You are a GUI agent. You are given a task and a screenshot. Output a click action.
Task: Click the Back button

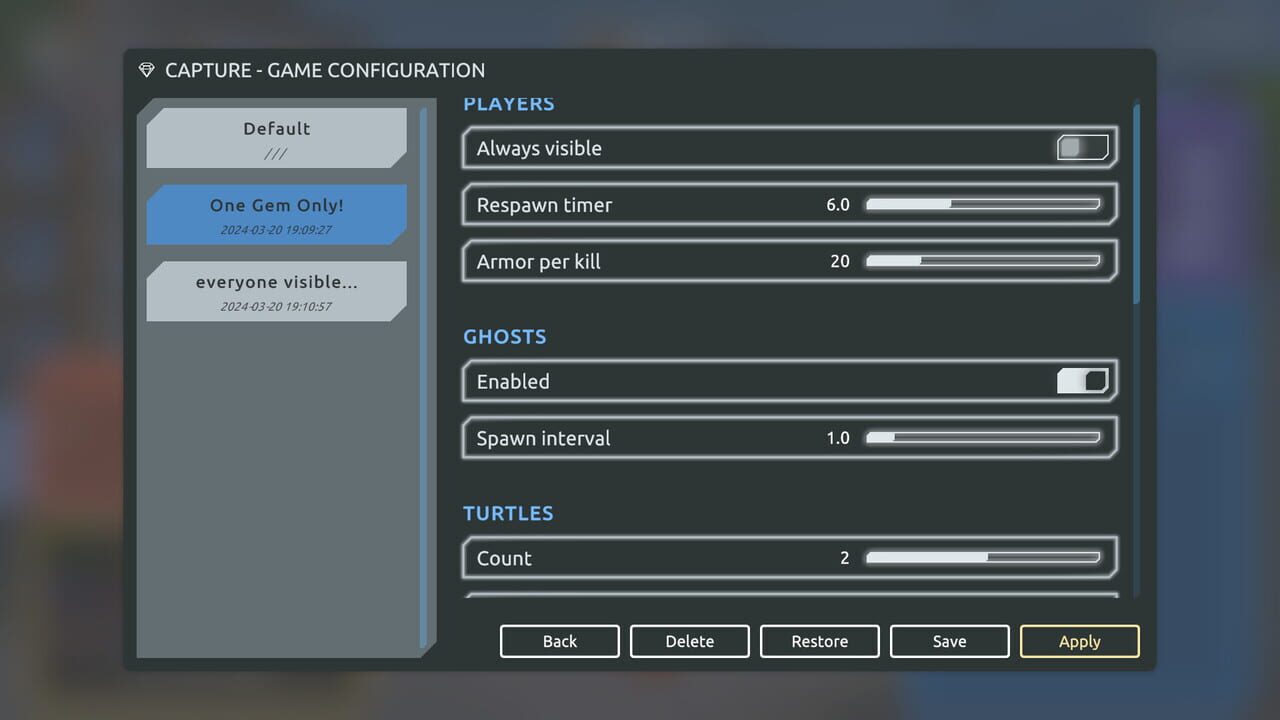[559, 641]
